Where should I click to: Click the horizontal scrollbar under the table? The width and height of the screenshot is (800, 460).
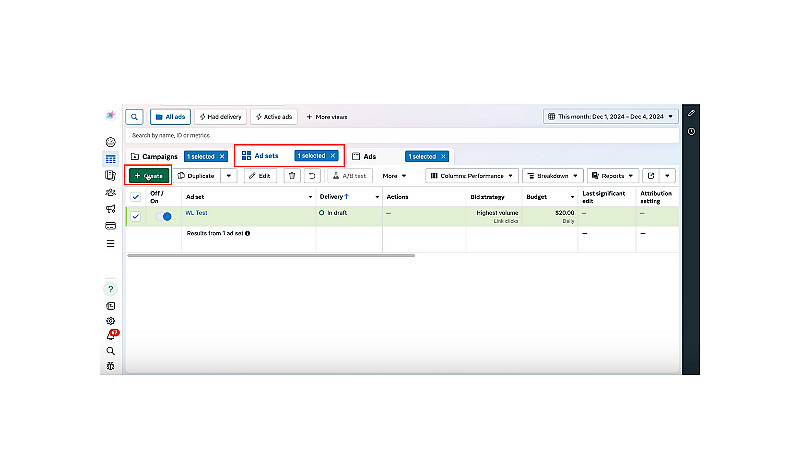(271, 255)
